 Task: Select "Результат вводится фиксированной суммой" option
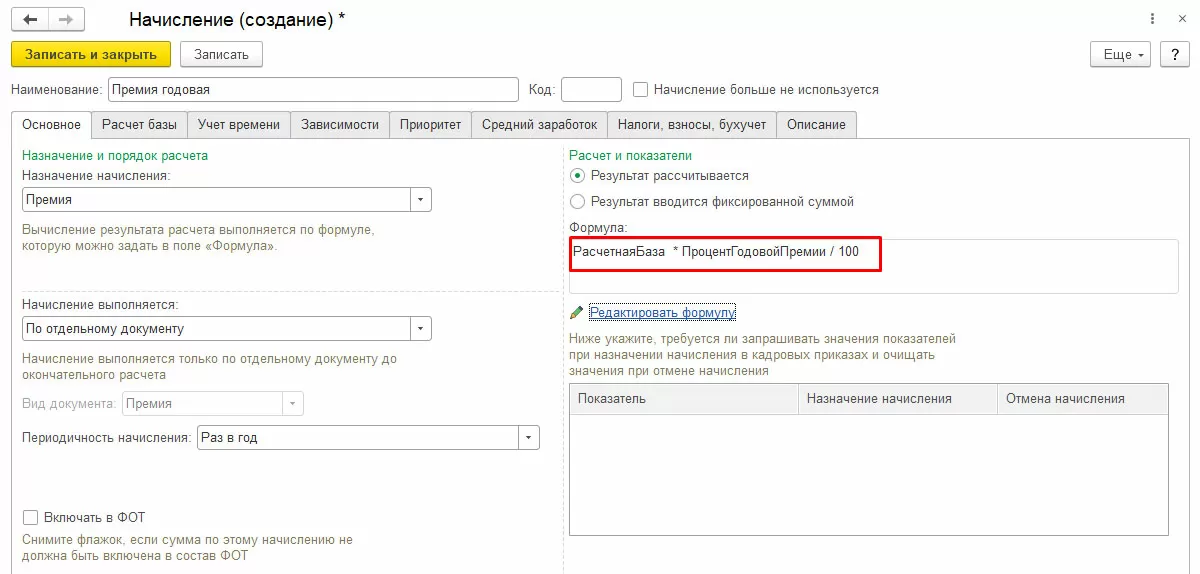tap(577, 201)
